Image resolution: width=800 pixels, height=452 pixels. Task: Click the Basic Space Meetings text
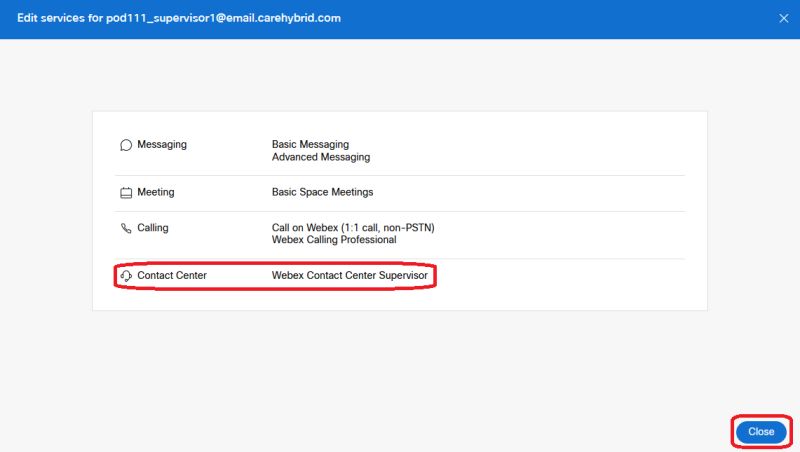(x=322, y=192)
